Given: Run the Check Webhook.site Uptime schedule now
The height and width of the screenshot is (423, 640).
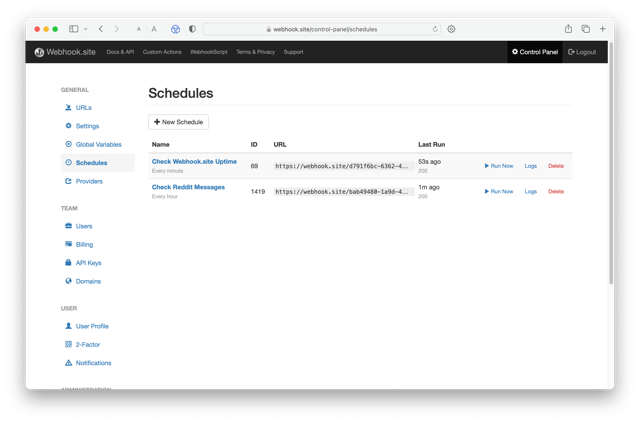Looking at the screenshot, I should point(499,166).
